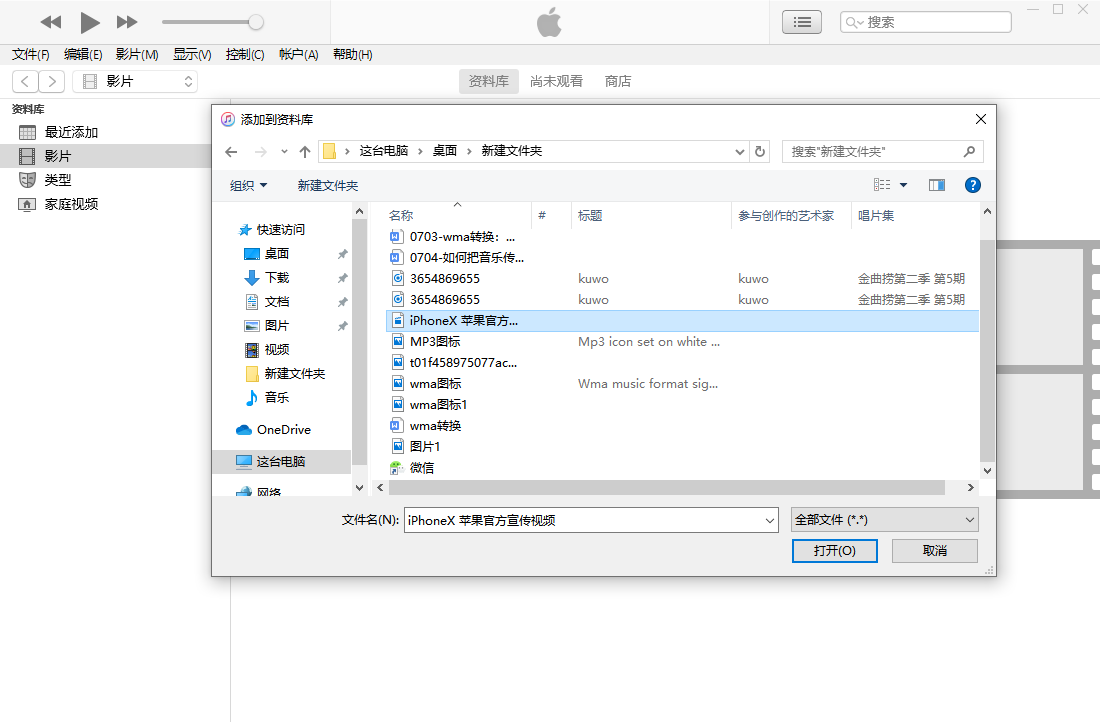
Task: Click the 搜索"新建文件夹" search box
Action: (883, 152)
